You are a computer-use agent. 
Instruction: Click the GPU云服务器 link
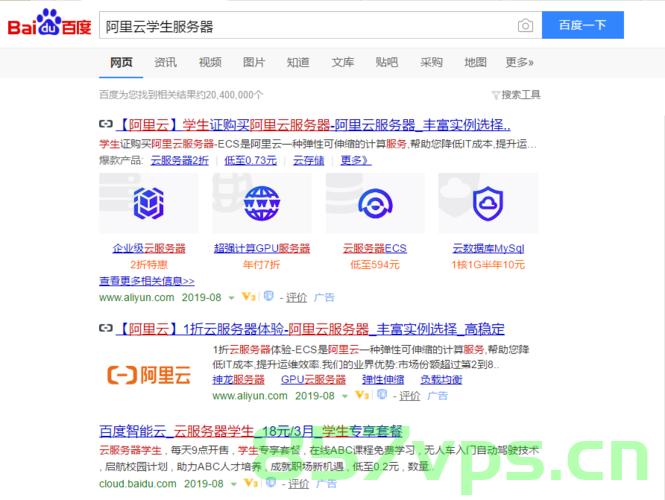coord(313,380)
